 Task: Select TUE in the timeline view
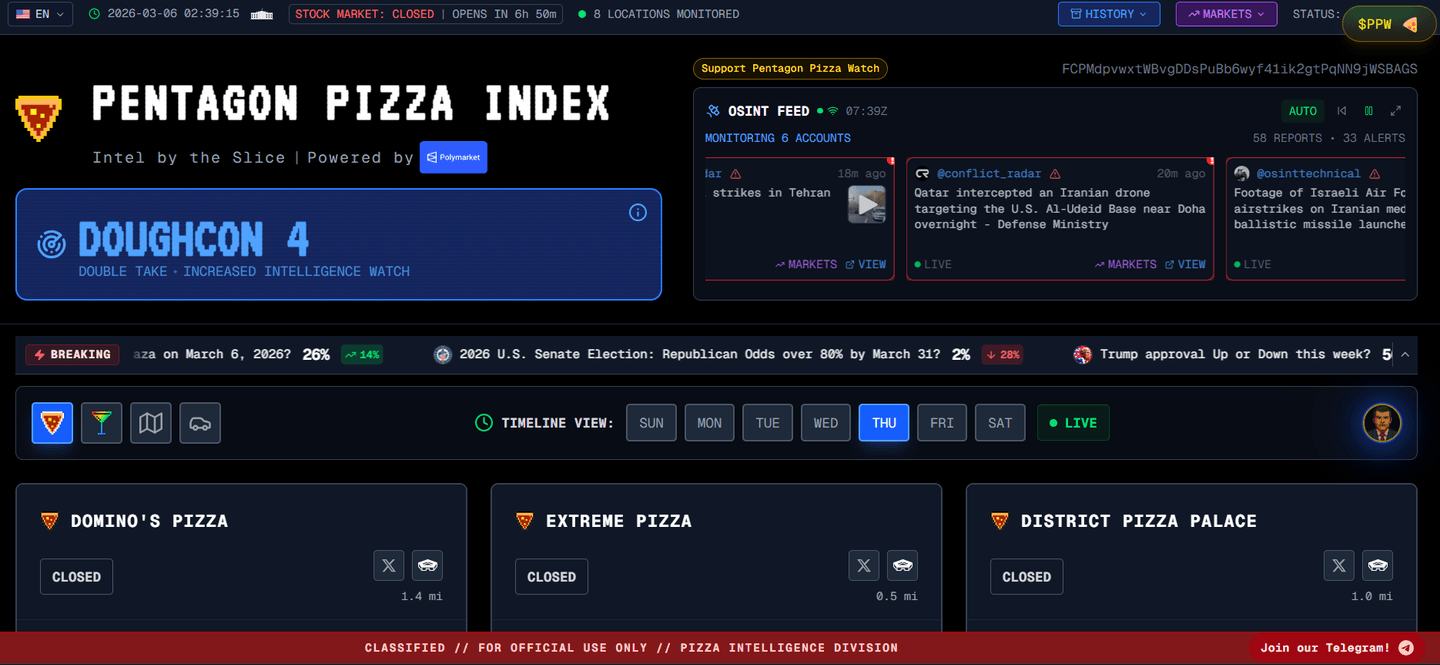tap(767, 423)
